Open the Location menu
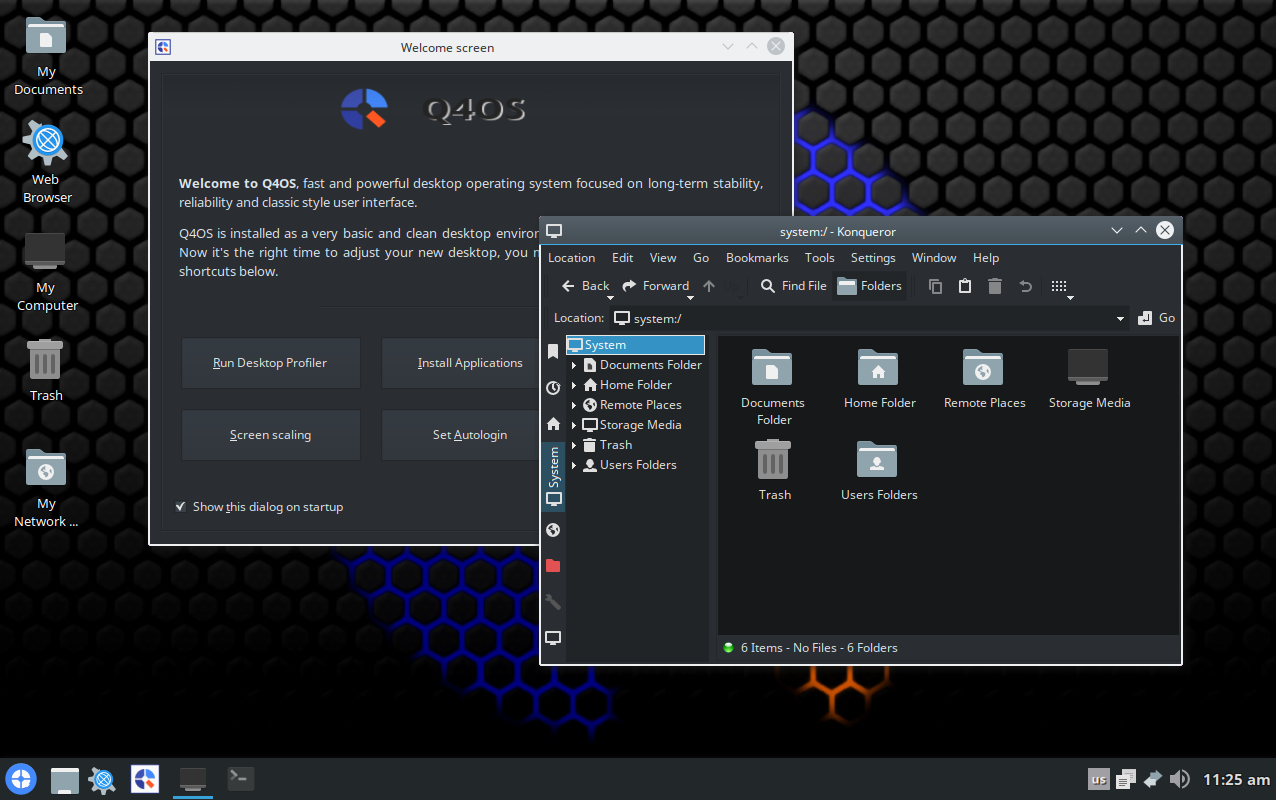The height and width of the screenshot is (800, 1276). 571,258
